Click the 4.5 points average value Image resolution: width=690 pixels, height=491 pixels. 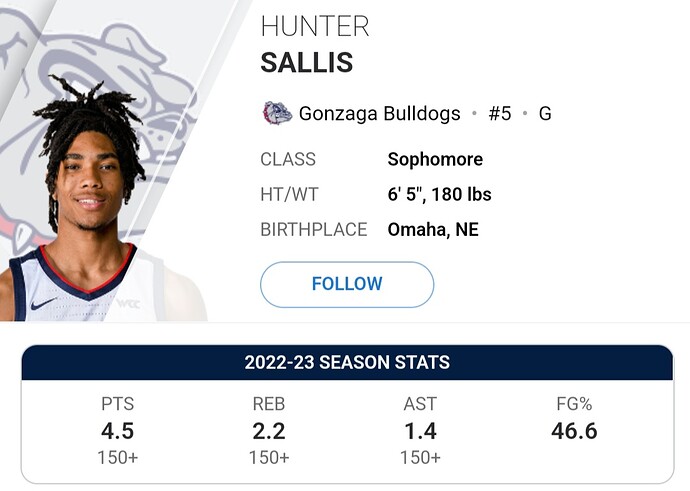(x=117, y=431)
